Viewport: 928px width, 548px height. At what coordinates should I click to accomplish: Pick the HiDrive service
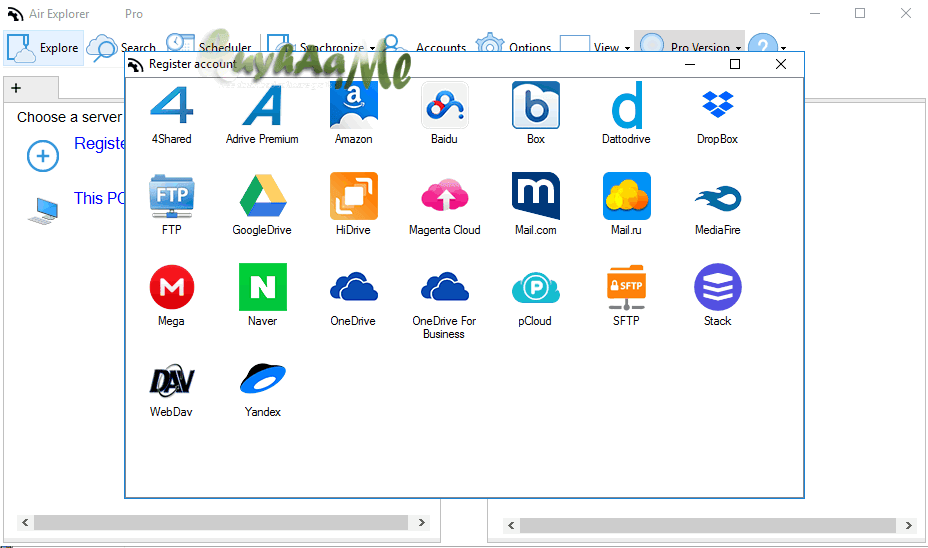coord(353,196)
